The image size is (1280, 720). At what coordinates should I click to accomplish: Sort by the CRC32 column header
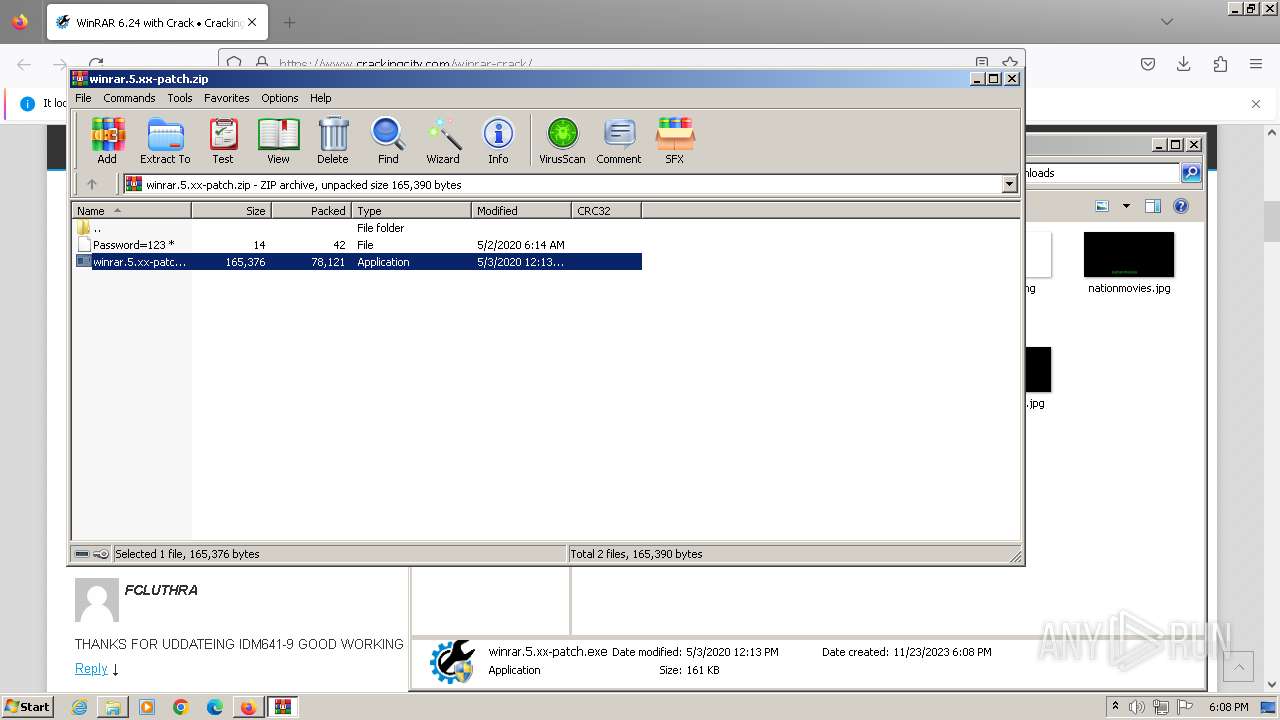coord(606,211)
